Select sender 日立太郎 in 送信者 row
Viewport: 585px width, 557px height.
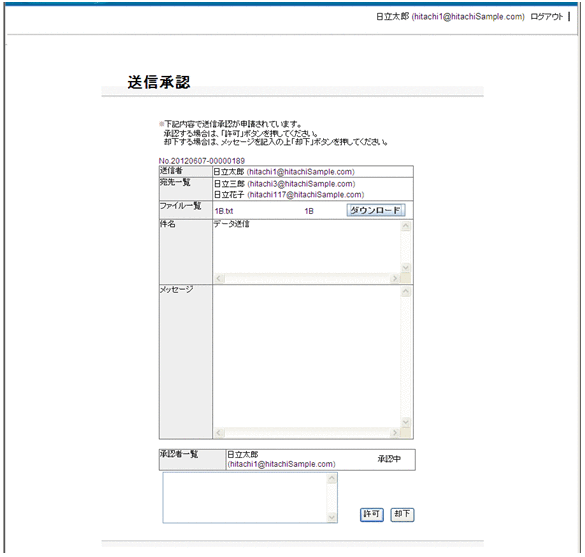[x=284, y=172]
